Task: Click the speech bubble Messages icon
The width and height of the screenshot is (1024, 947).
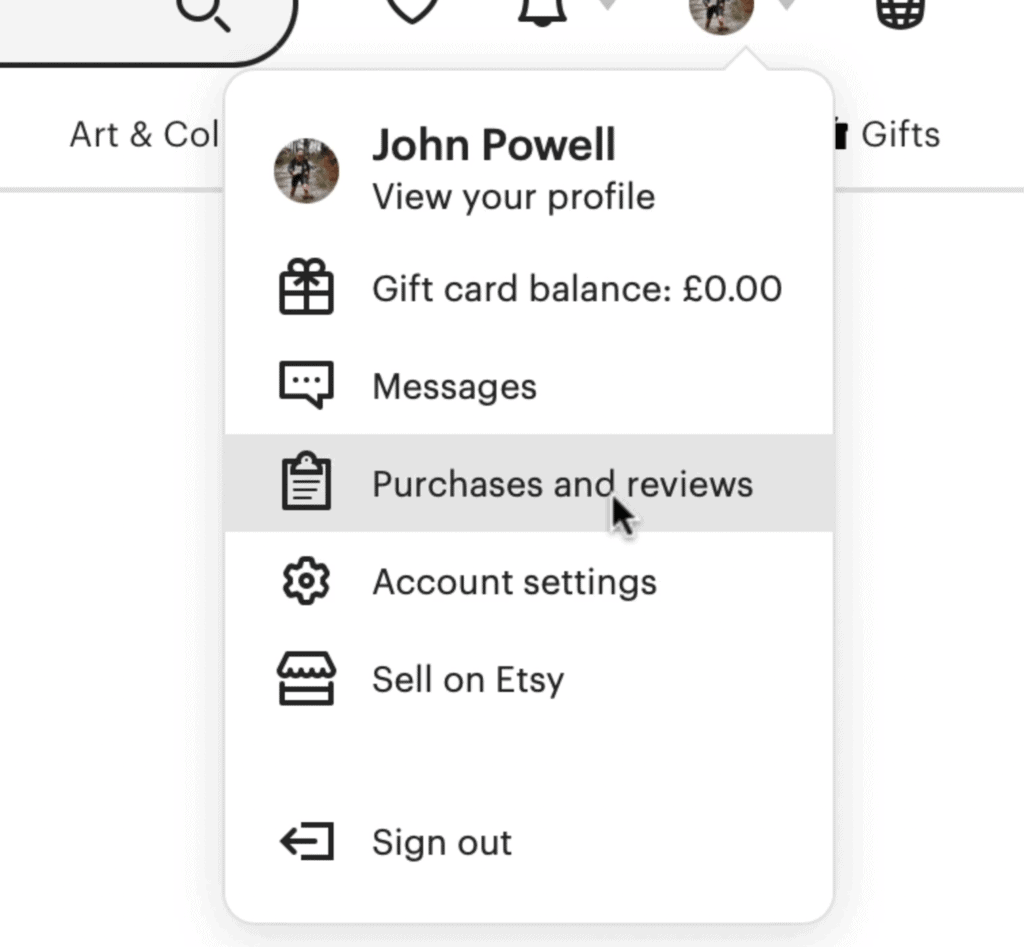Action: coord(306,386)
